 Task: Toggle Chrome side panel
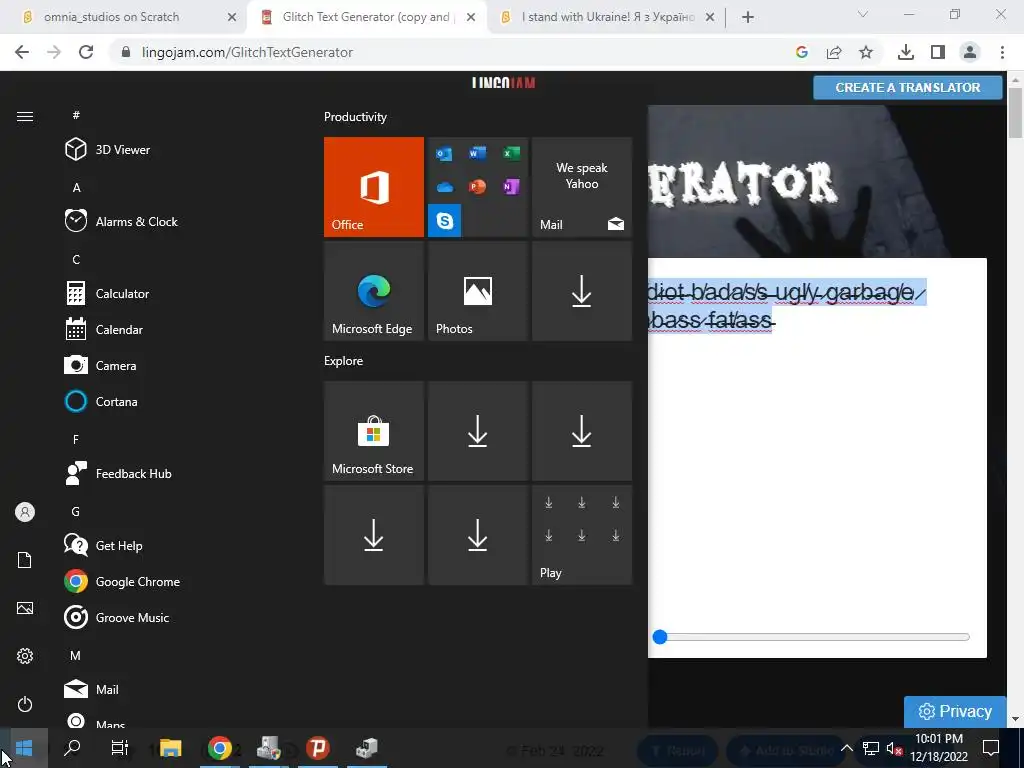[938, 52]
